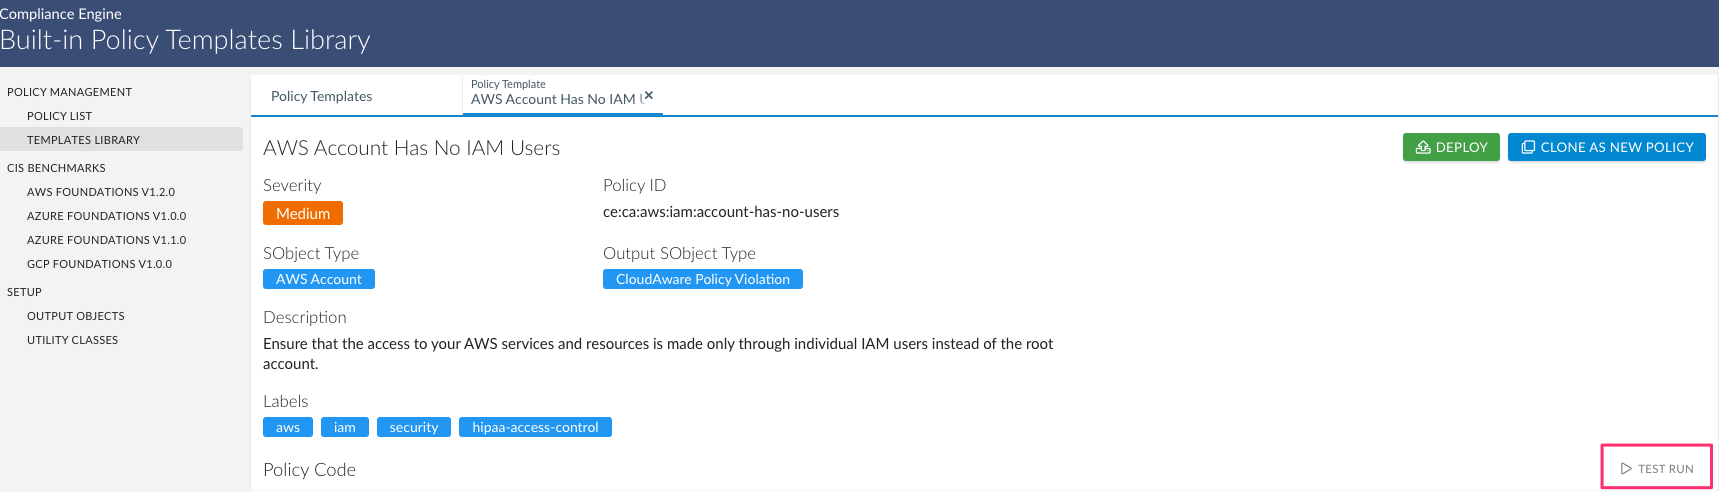Switch to the Policy Templates tab
1719x492 pixels.
pyautogui.click(x=321, y=96)
